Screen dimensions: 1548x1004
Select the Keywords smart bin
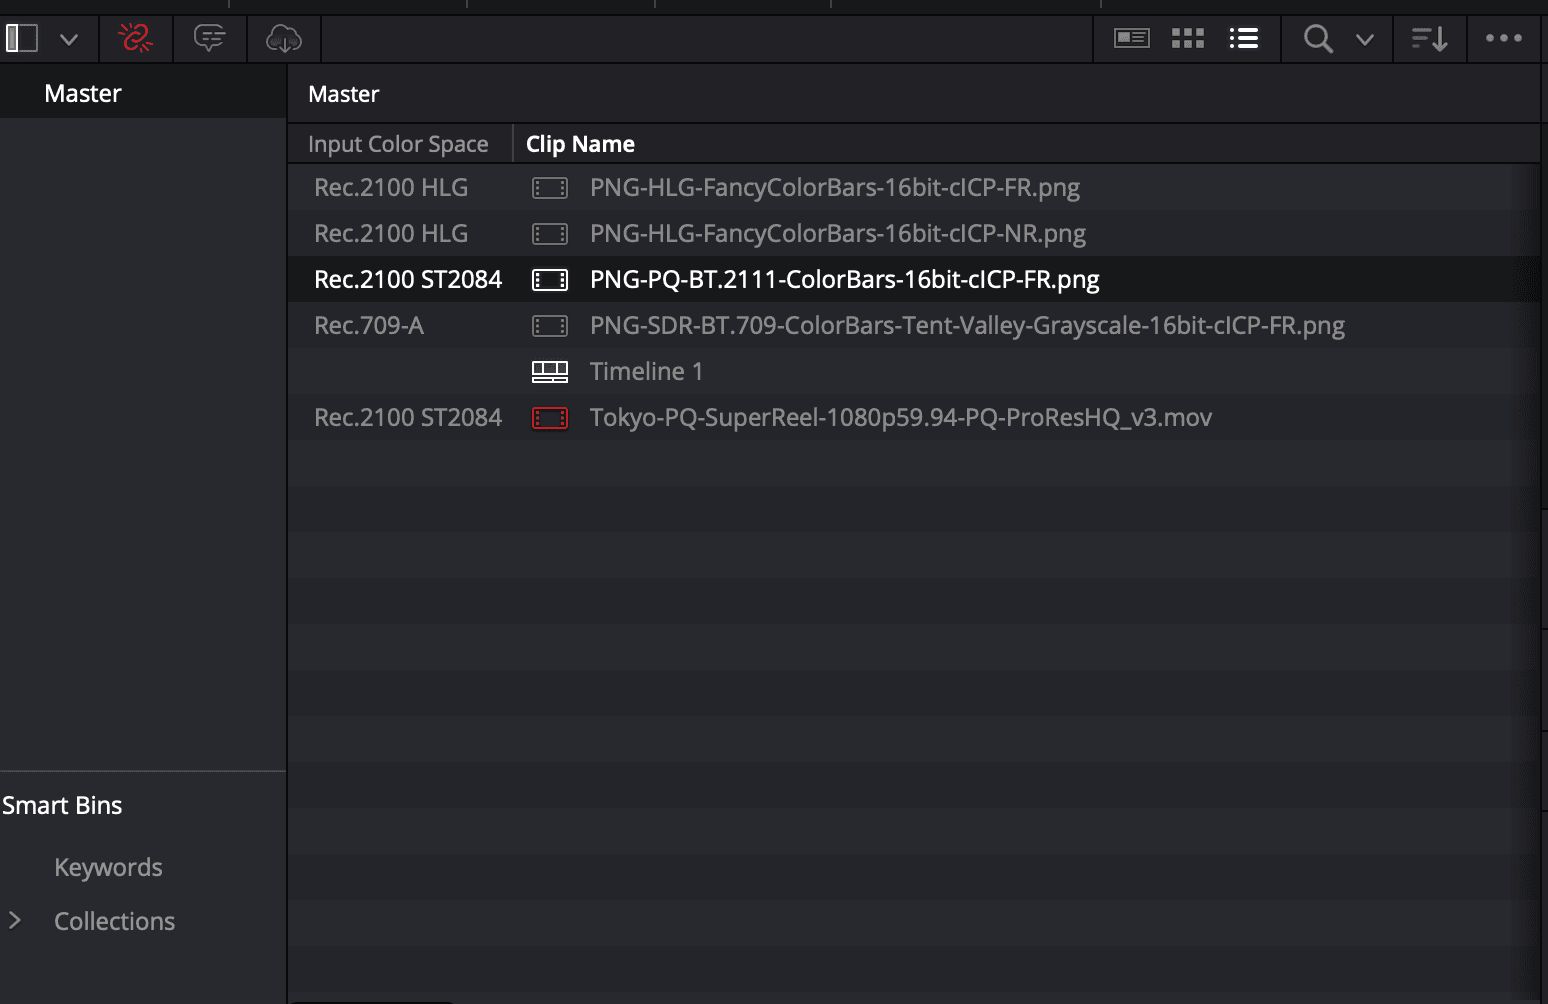(108, 867)
